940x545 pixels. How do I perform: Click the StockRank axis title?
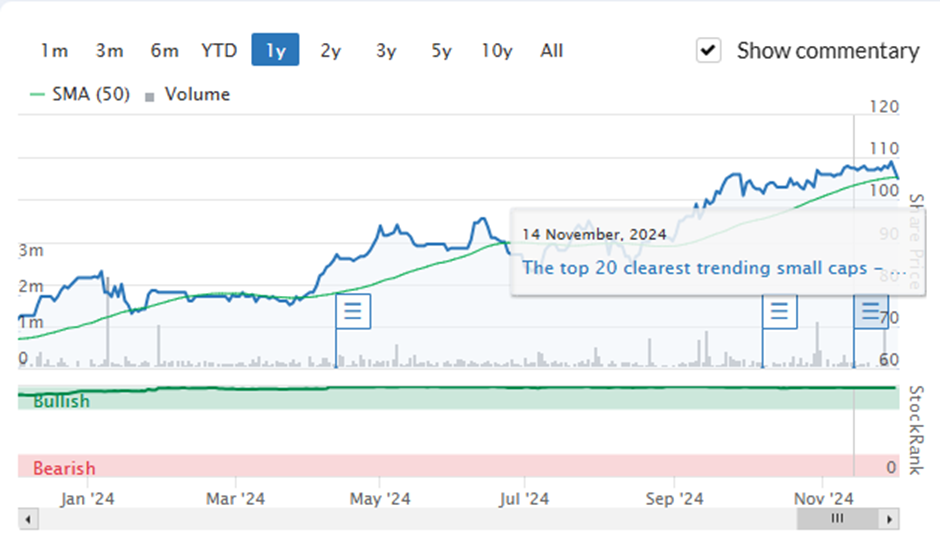pyautogui.click(x=915, y=430)
